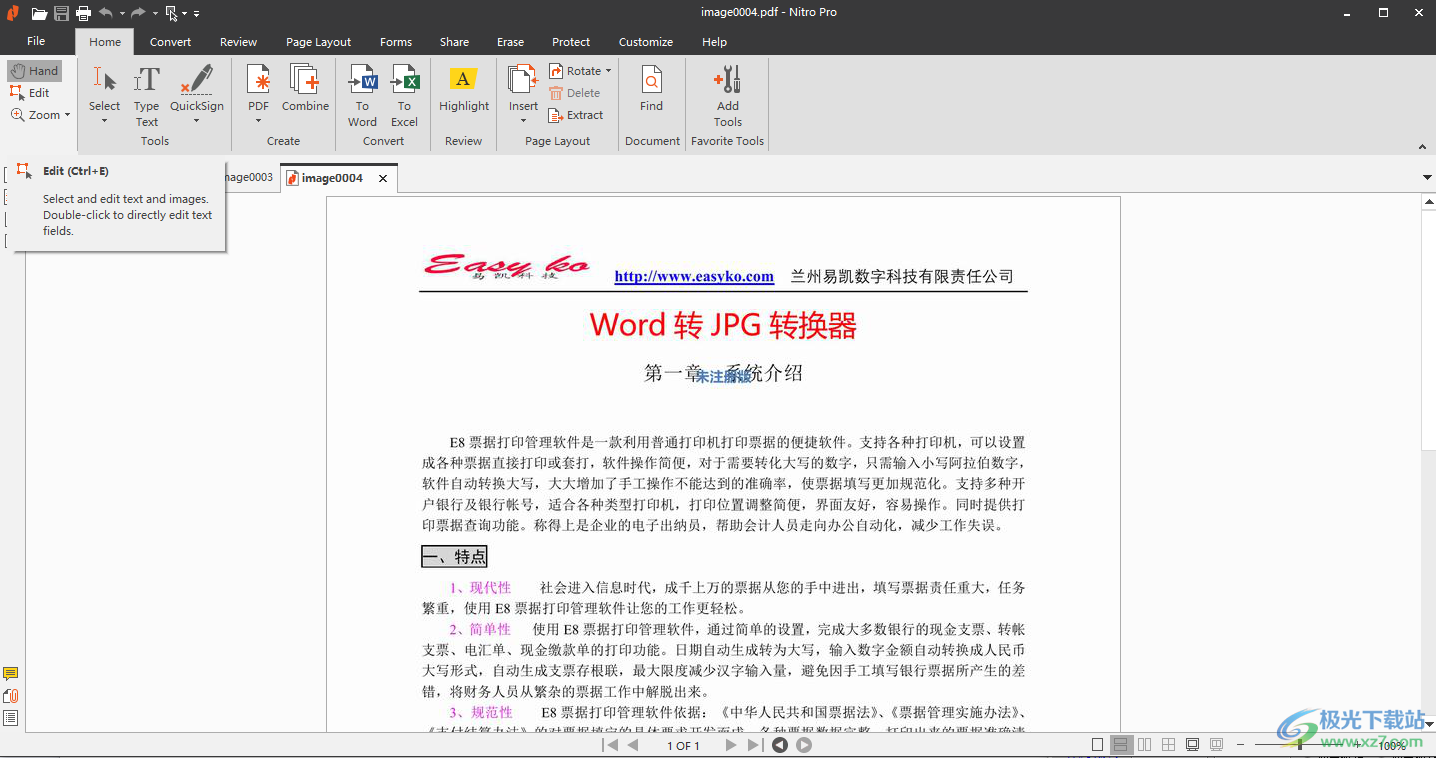Choose the Select text tool icon
The height and width of the screenshot is (758, 1436).
click(x=104, y=80)
